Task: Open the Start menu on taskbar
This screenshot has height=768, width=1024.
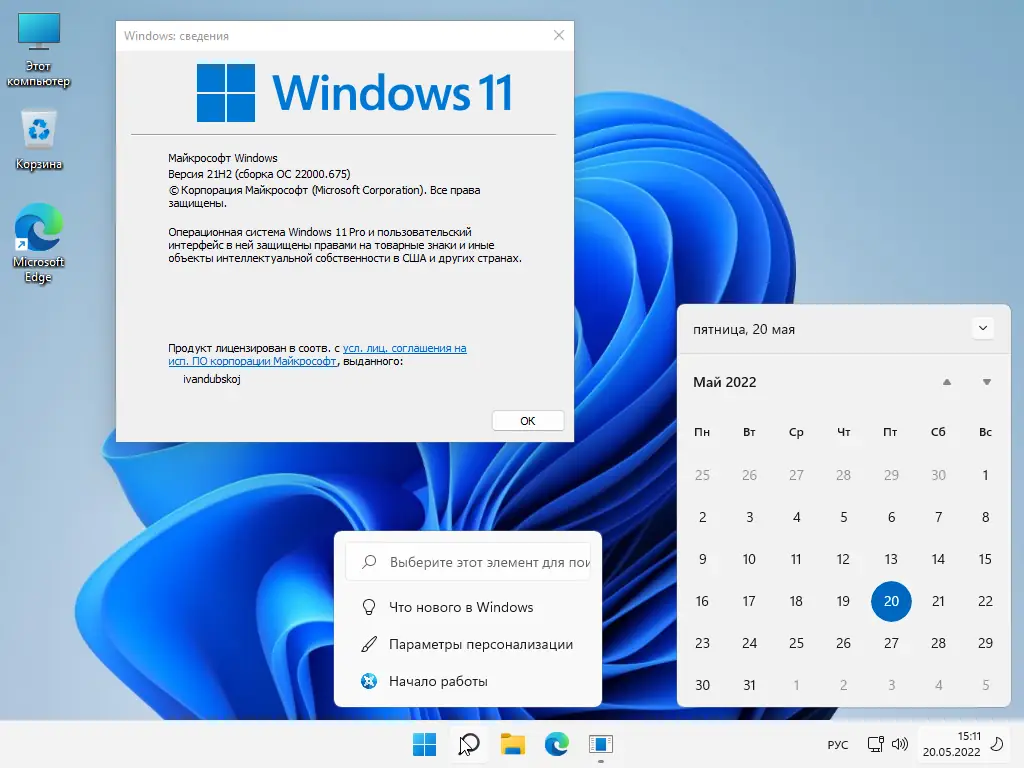Action: coord(424,744)
